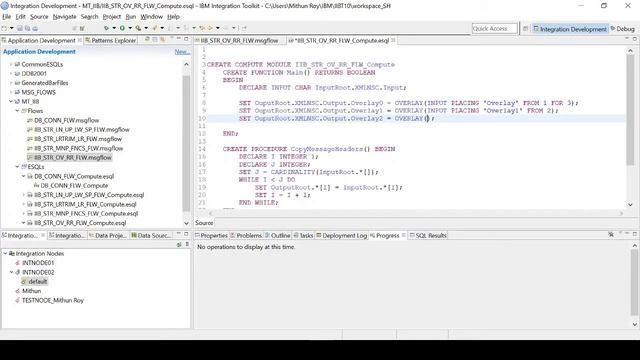Click the Progress view toolbar icon

[x=611, y=234]
